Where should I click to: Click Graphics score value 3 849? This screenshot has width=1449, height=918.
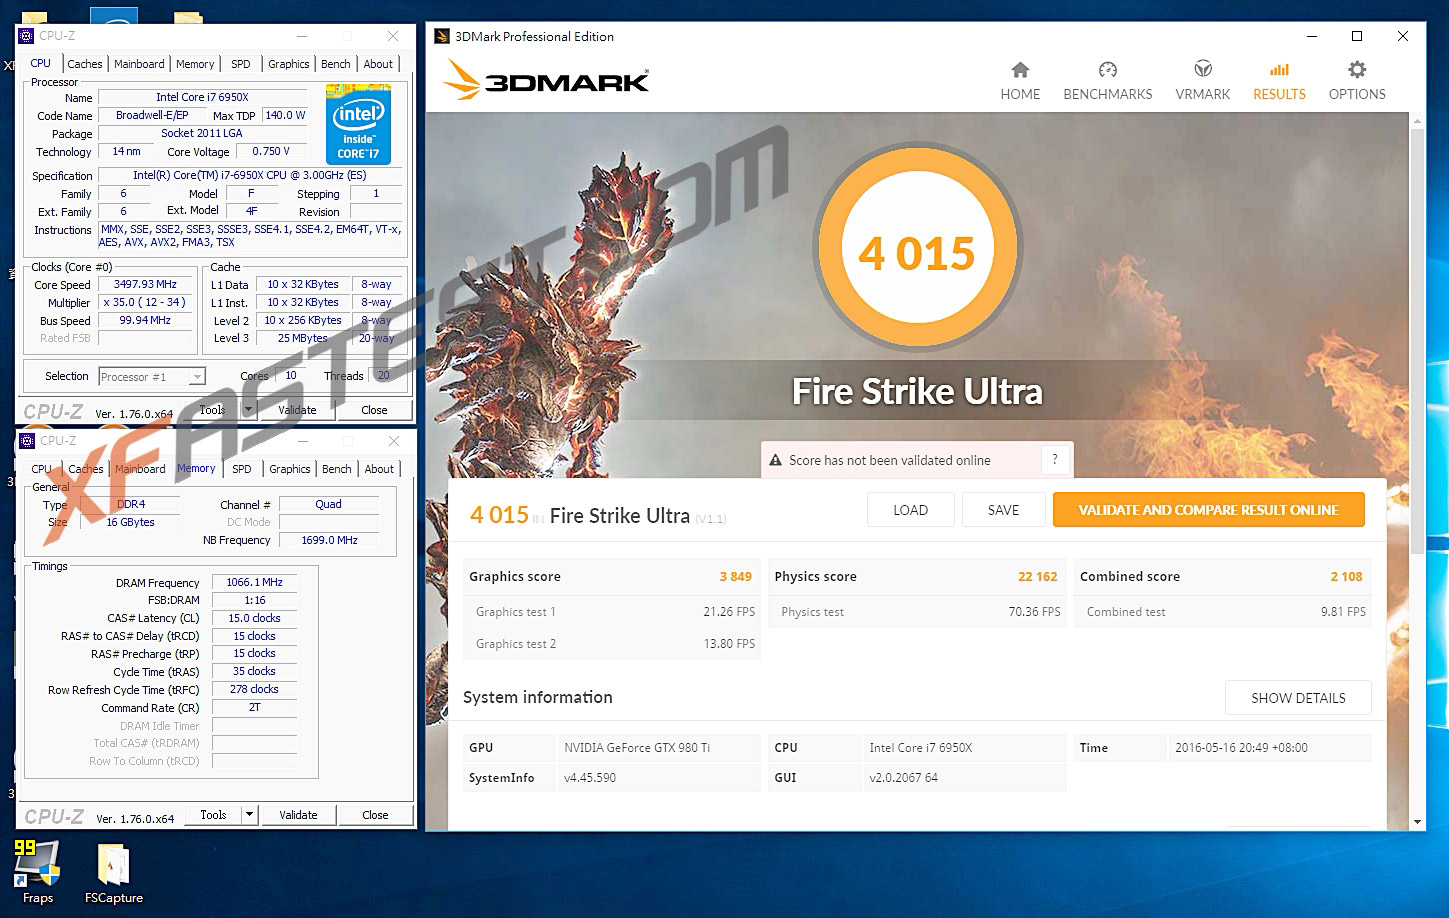[735, 577]
